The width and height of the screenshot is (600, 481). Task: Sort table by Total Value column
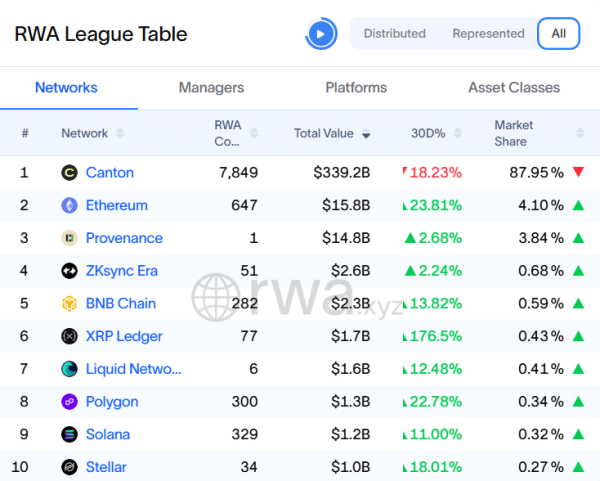click(332, 134)
